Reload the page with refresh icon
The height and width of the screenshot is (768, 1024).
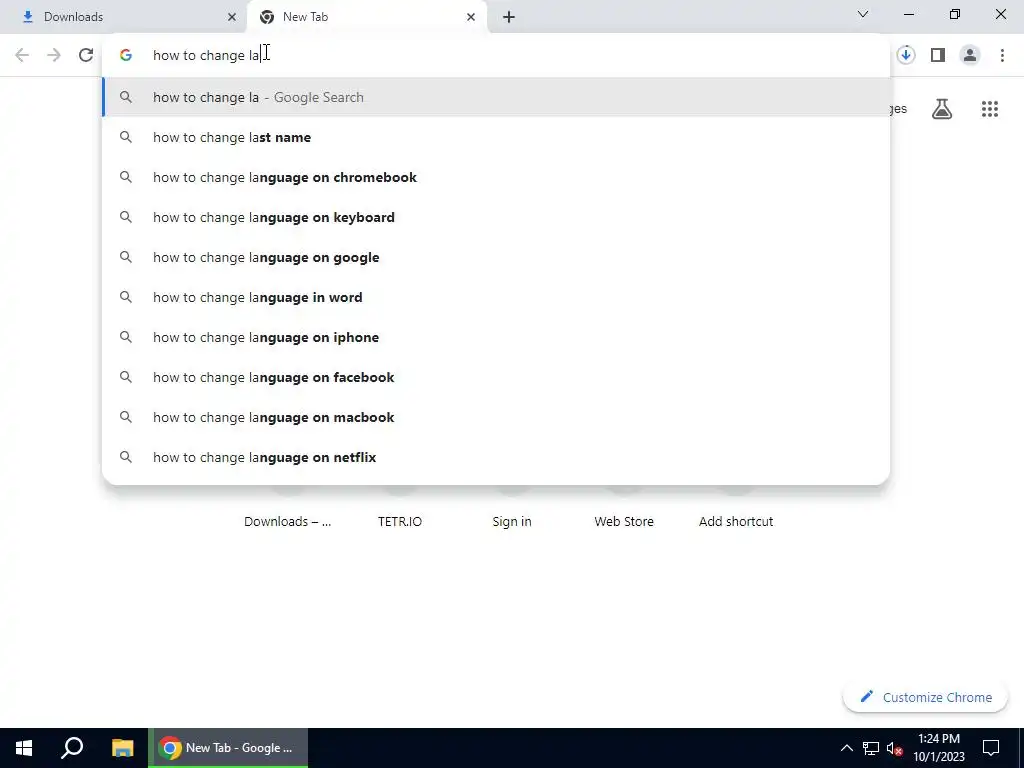coord(86,55)
